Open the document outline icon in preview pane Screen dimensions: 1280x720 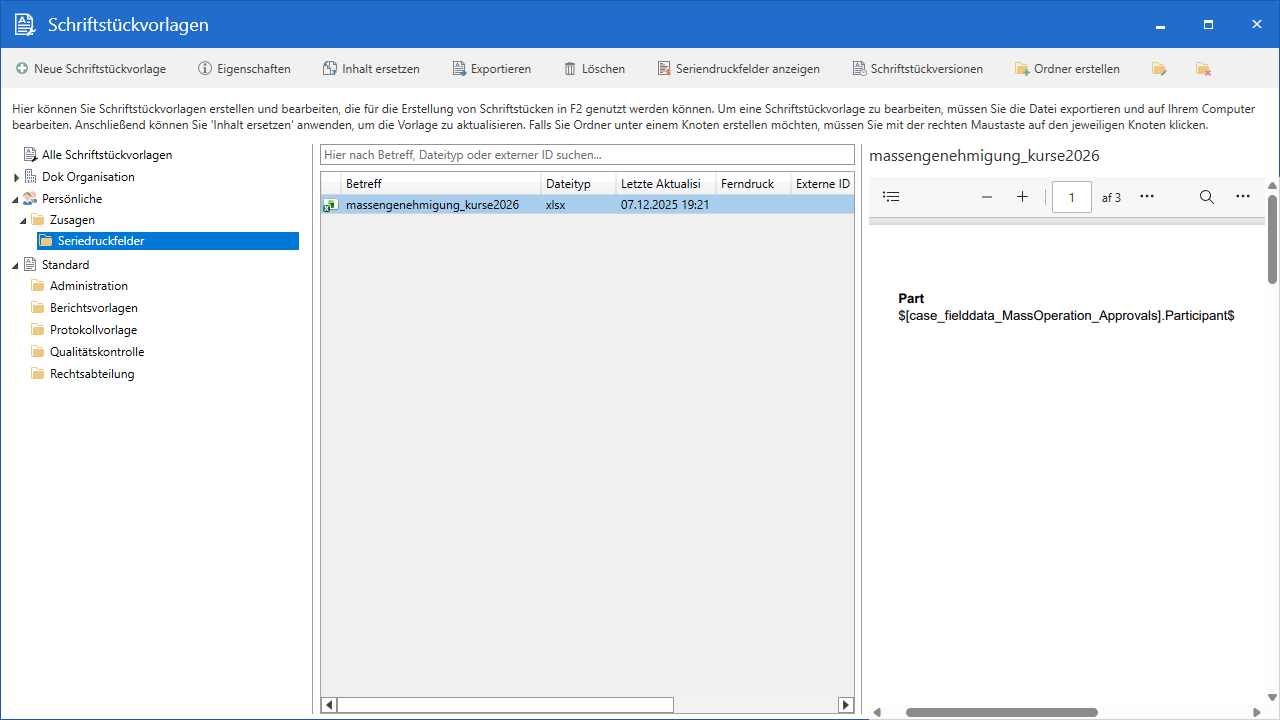(x=890, y=196)
